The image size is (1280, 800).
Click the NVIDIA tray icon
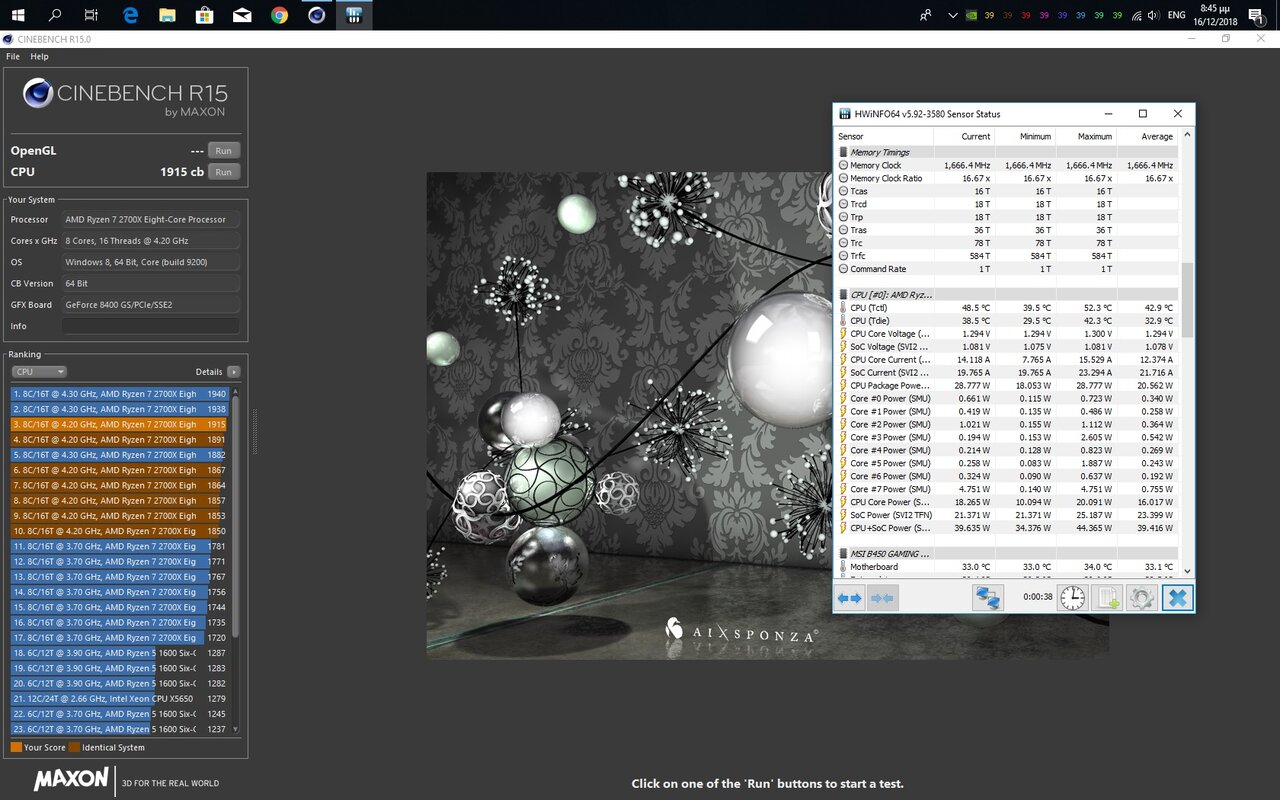pyautogui.click(x=970, y=15)
